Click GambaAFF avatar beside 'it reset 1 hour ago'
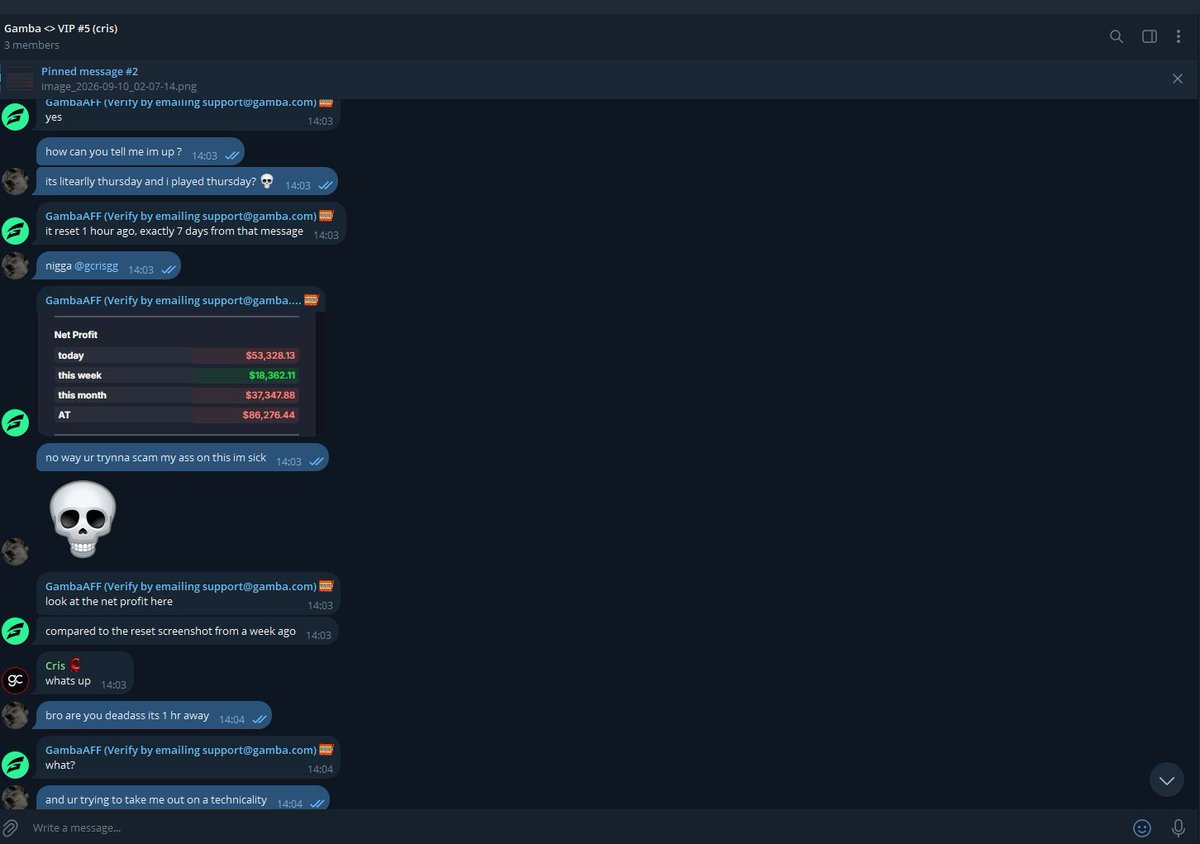 (15, 230)
